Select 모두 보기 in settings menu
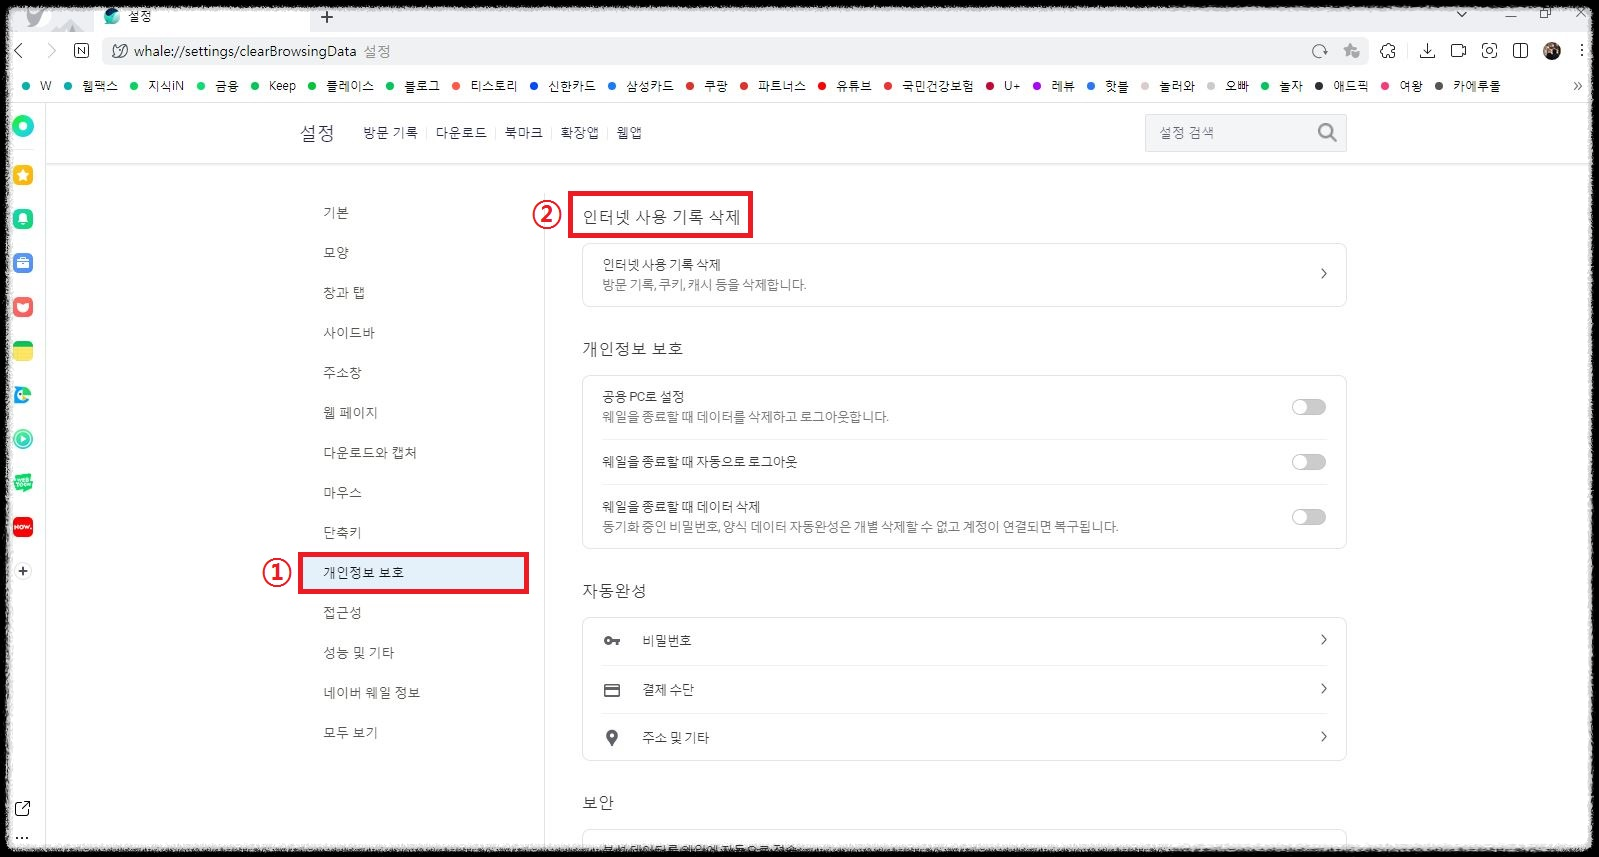This screenshot has width=1599, height=857. click(x=350, y=733)
